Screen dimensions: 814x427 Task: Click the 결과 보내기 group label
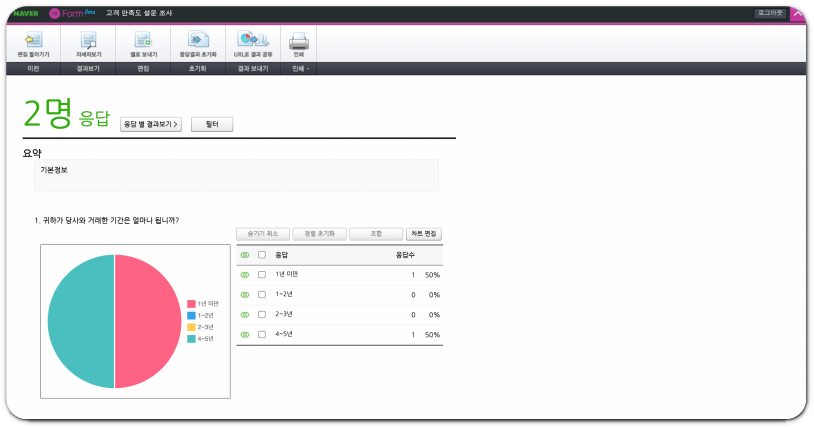tap(253, 68)
